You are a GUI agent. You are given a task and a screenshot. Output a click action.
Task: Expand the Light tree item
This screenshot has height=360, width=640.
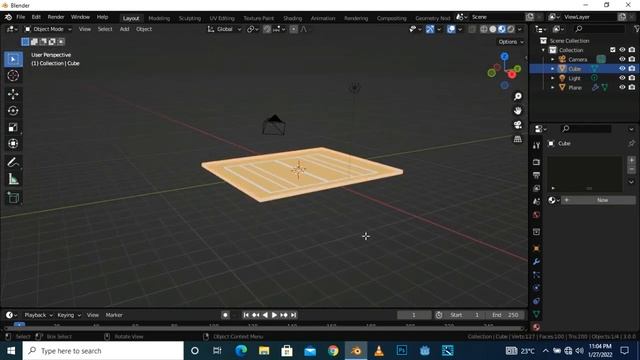pos(553,78)
